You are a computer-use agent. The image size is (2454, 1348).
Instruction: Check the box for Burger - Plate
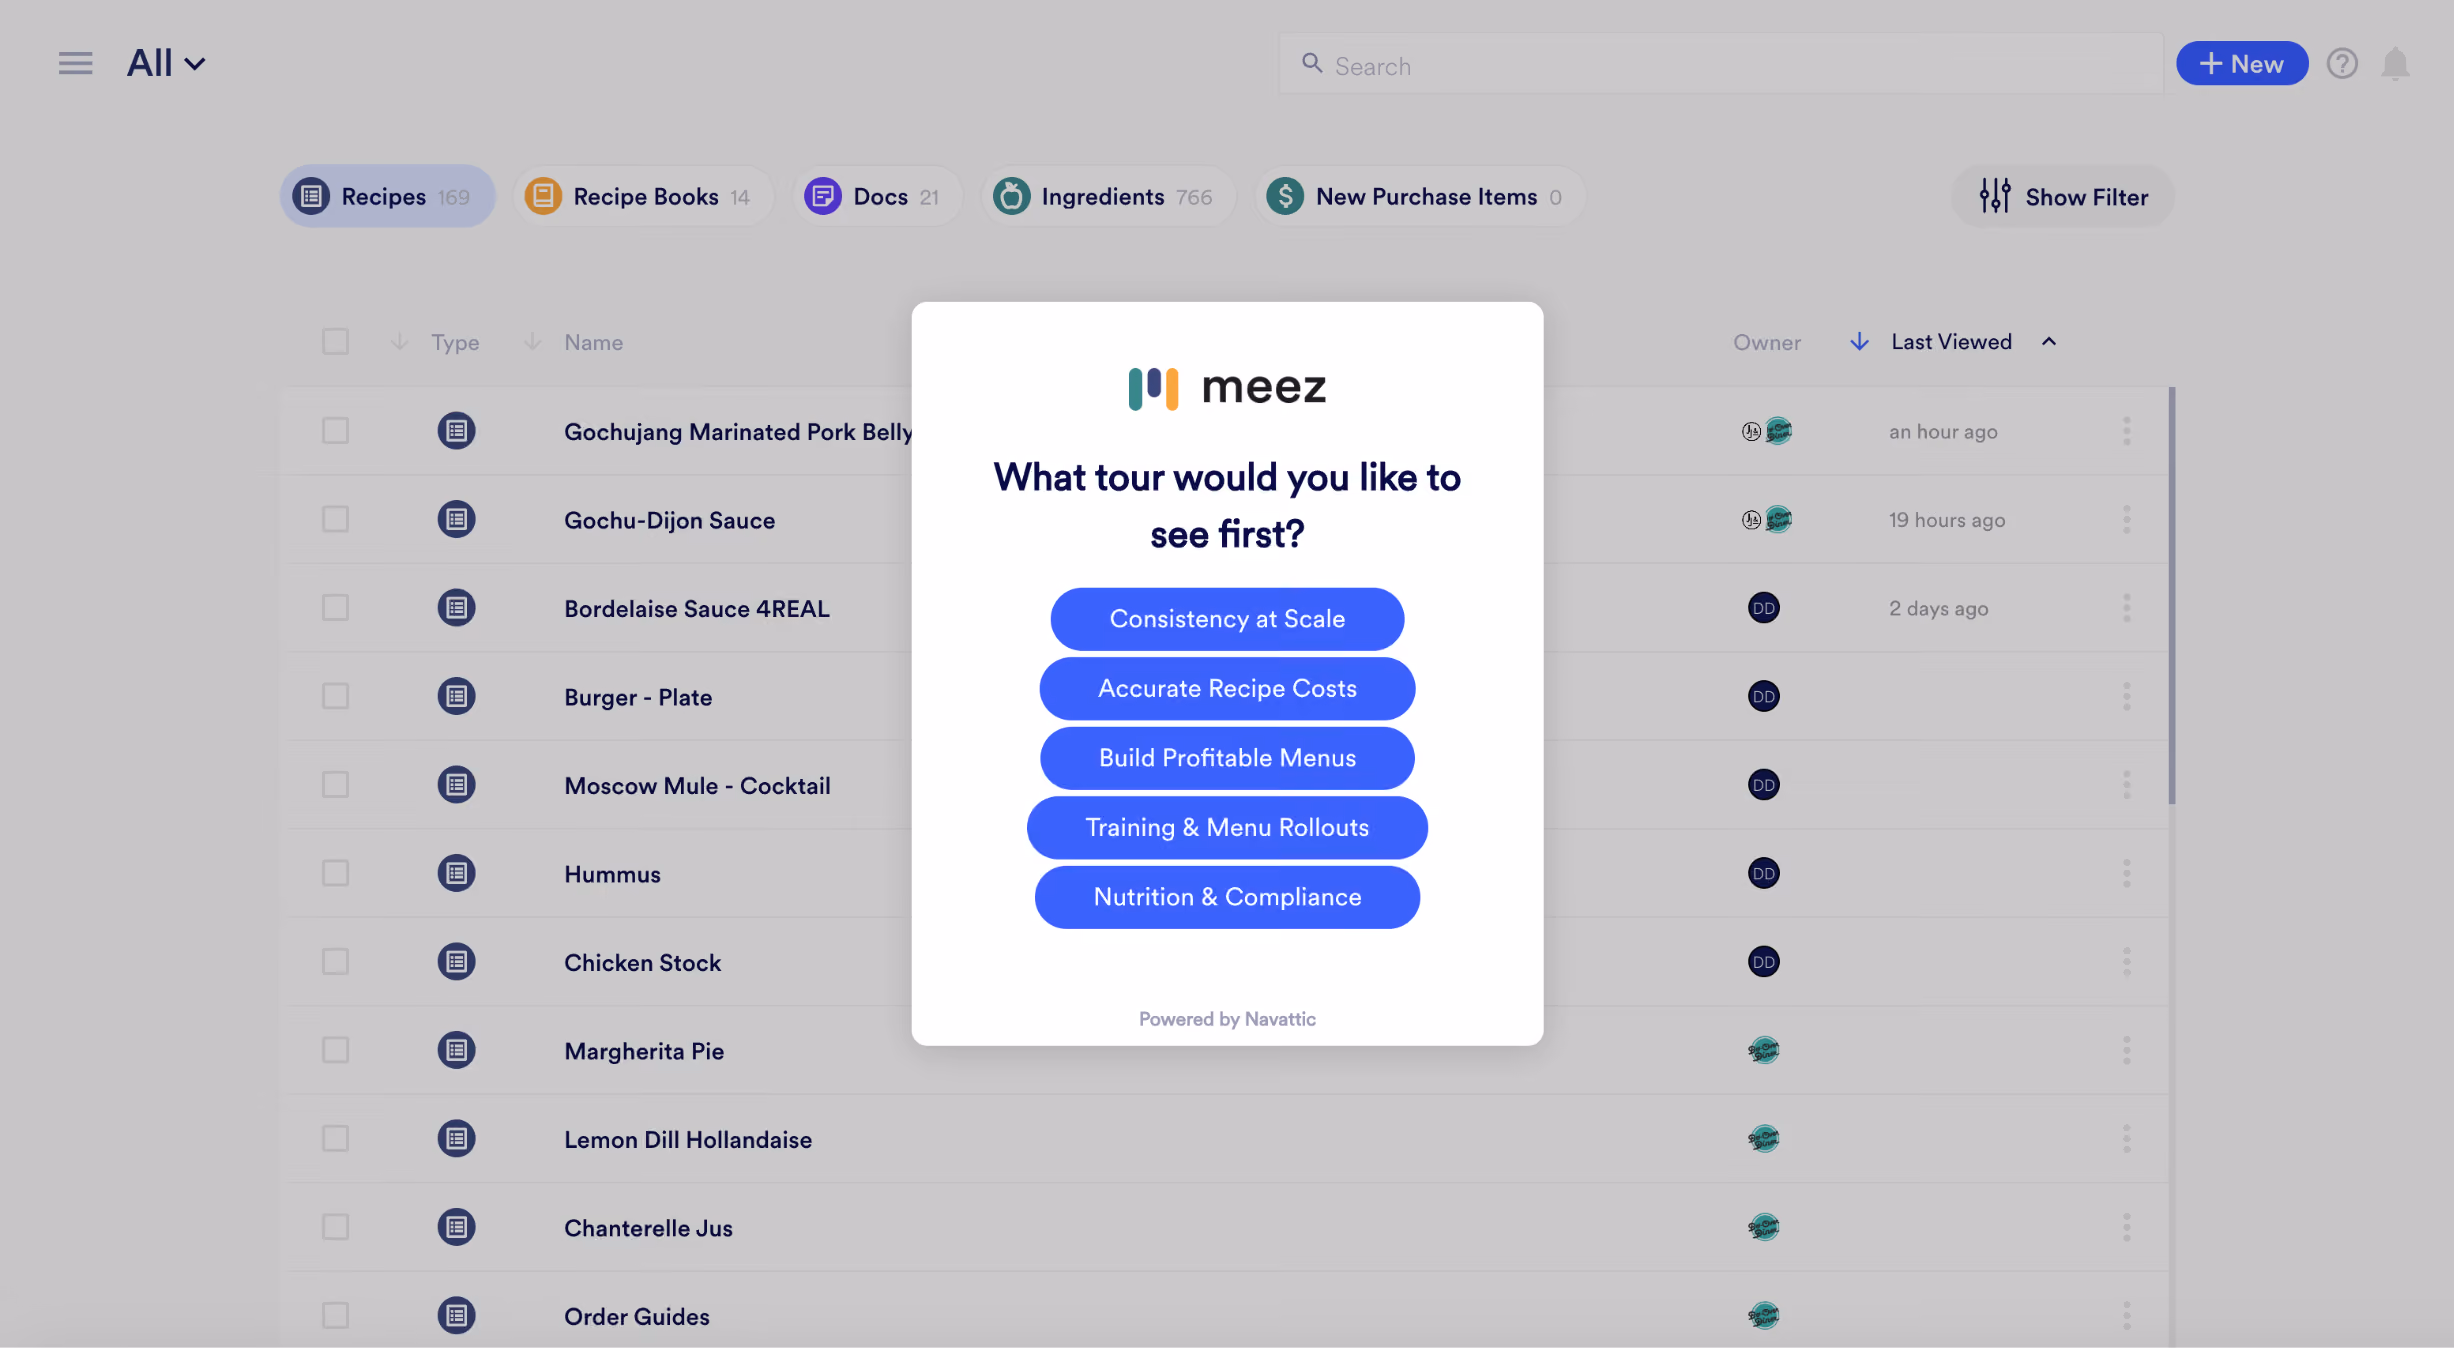point(335,696)
